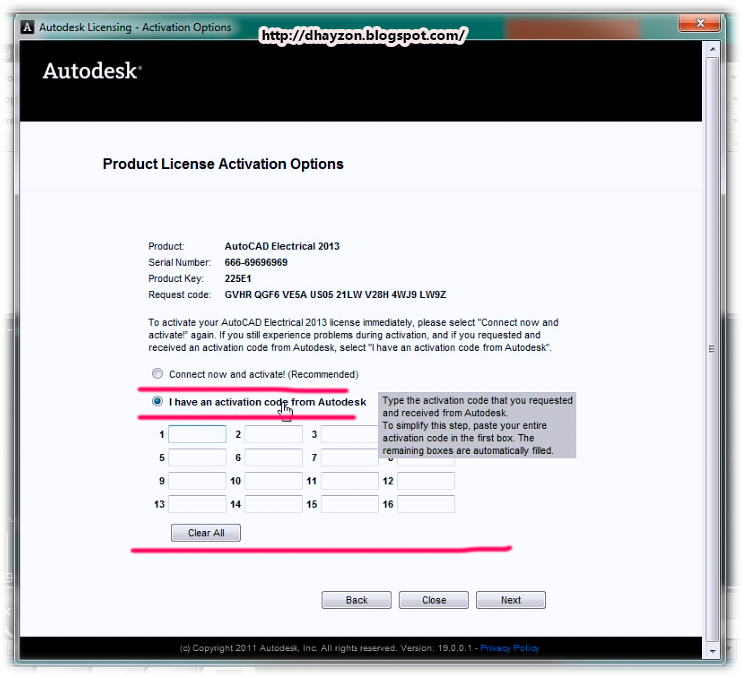Proceed with the Next button
Image resolution: width=742 pixels, height=676 pixels.
pos(511,600)
